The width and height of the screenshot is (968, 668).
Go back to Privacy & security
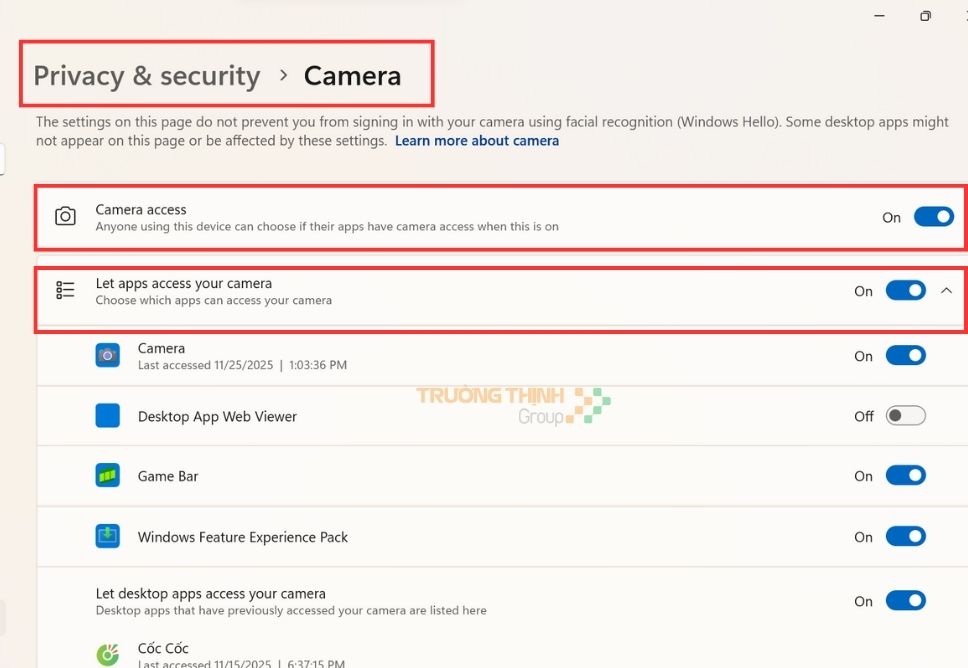[147, 76]
